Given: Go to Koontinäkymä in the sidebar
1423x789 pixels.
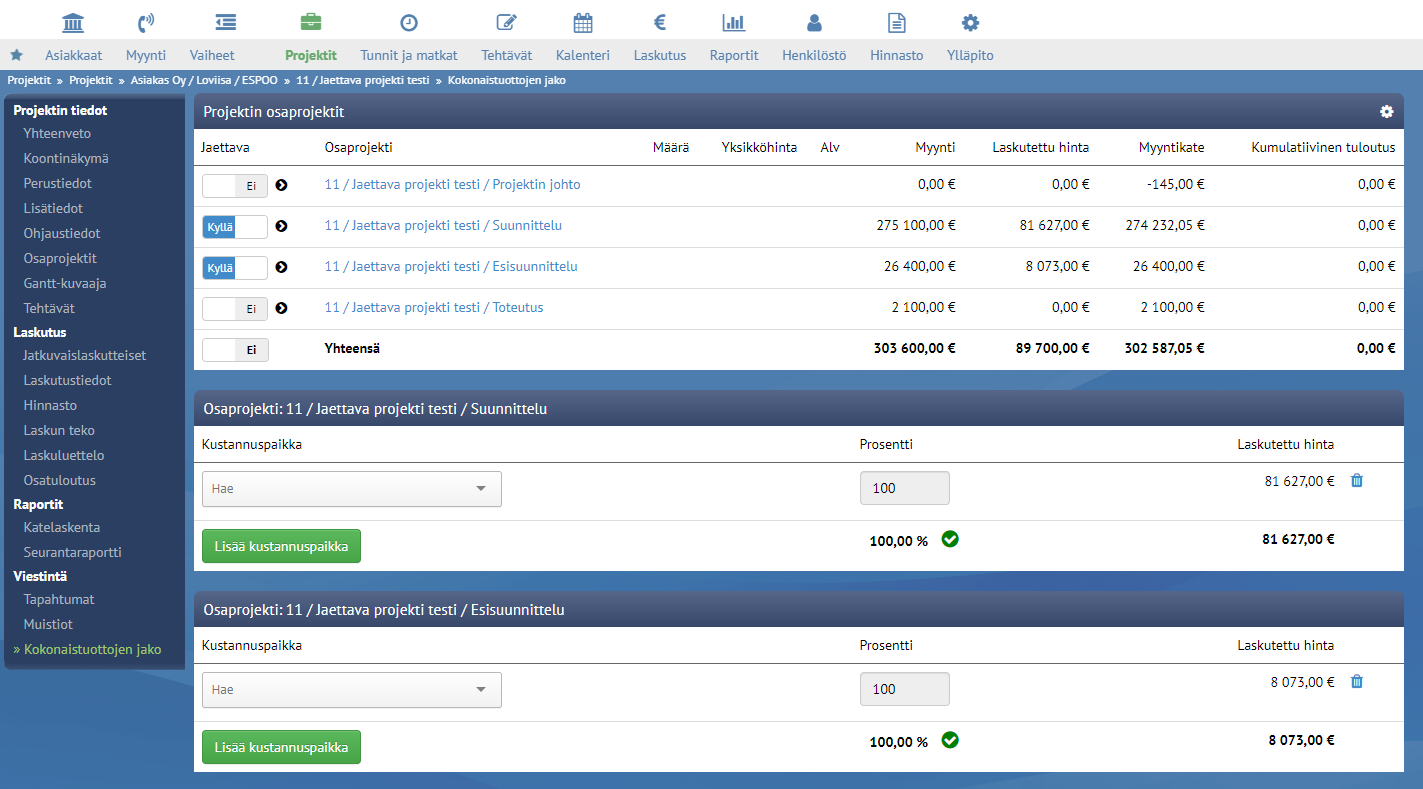Looking at the screenshot, I should pos(66,158).
